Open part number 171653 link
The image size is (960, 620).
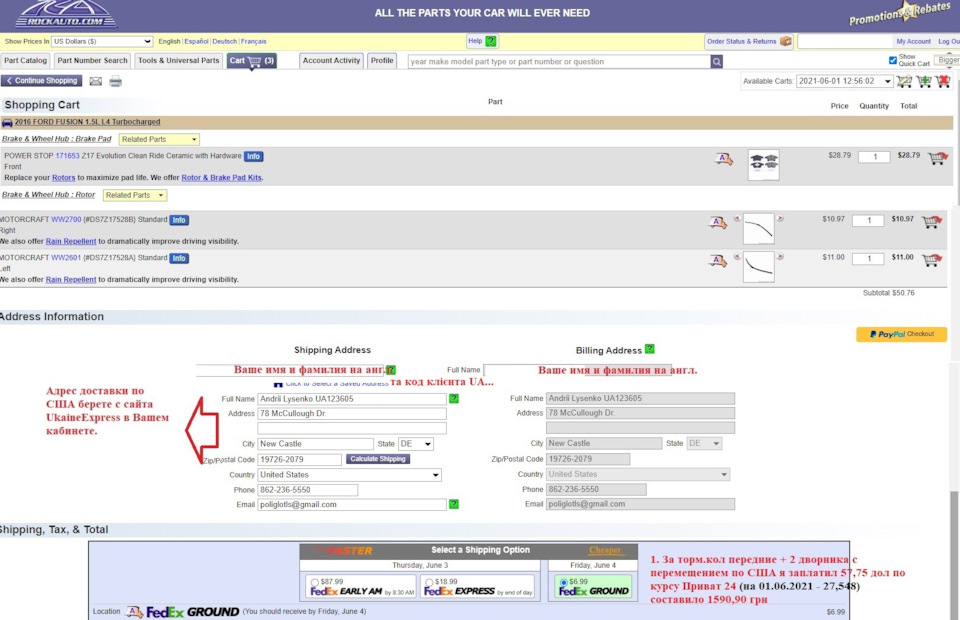[x=67, y=156]
